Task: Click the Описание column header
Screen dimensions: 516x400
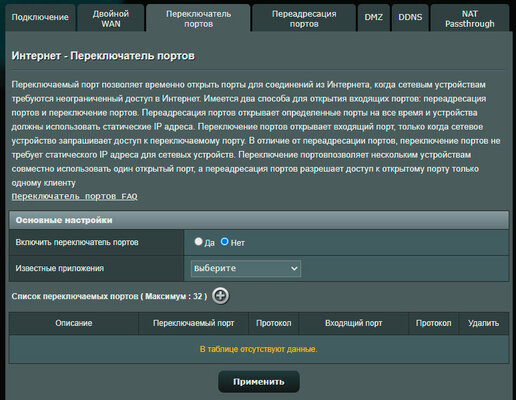Action: 74,323
